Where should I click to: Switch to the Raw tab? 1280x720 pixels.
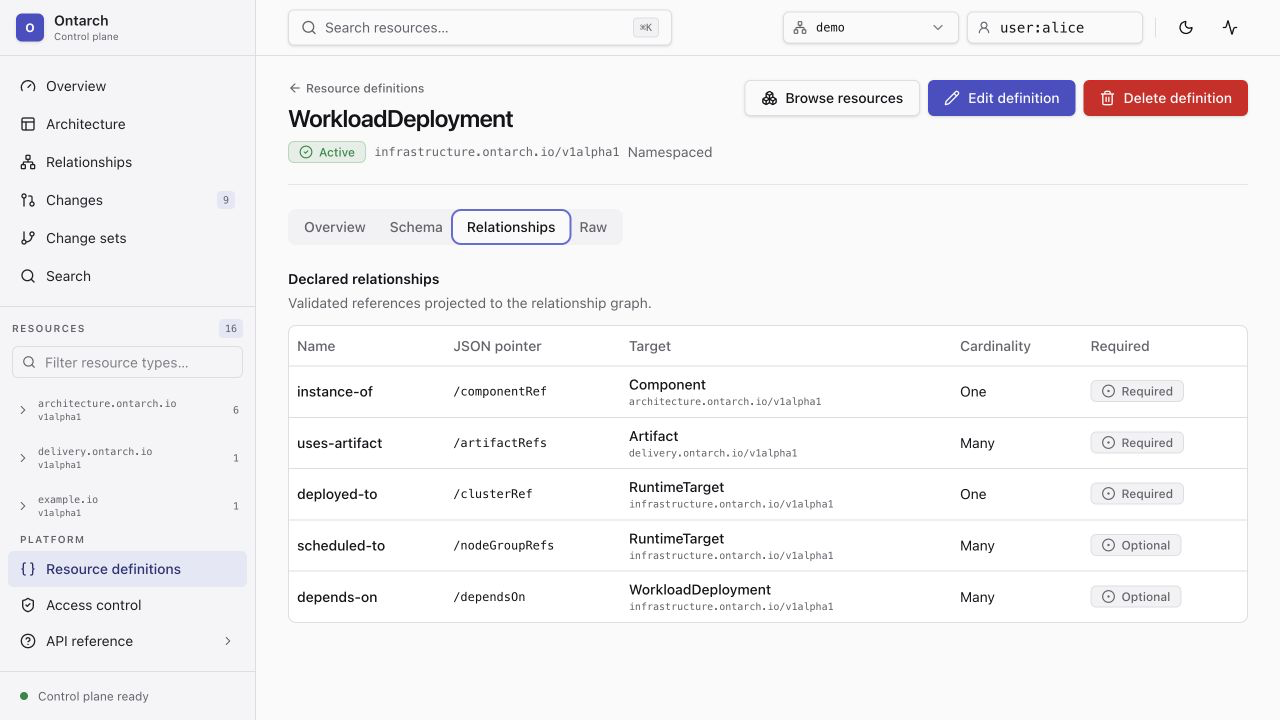point(593,227)
